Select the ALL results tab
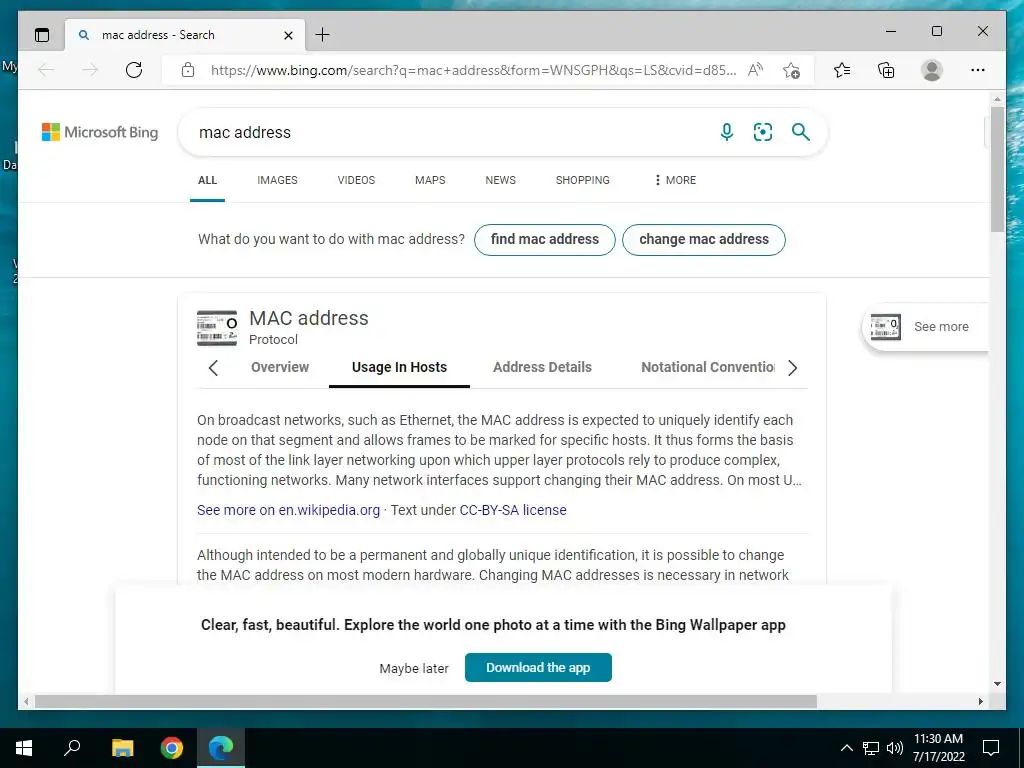1024x768 pixels. click(208, 180)
